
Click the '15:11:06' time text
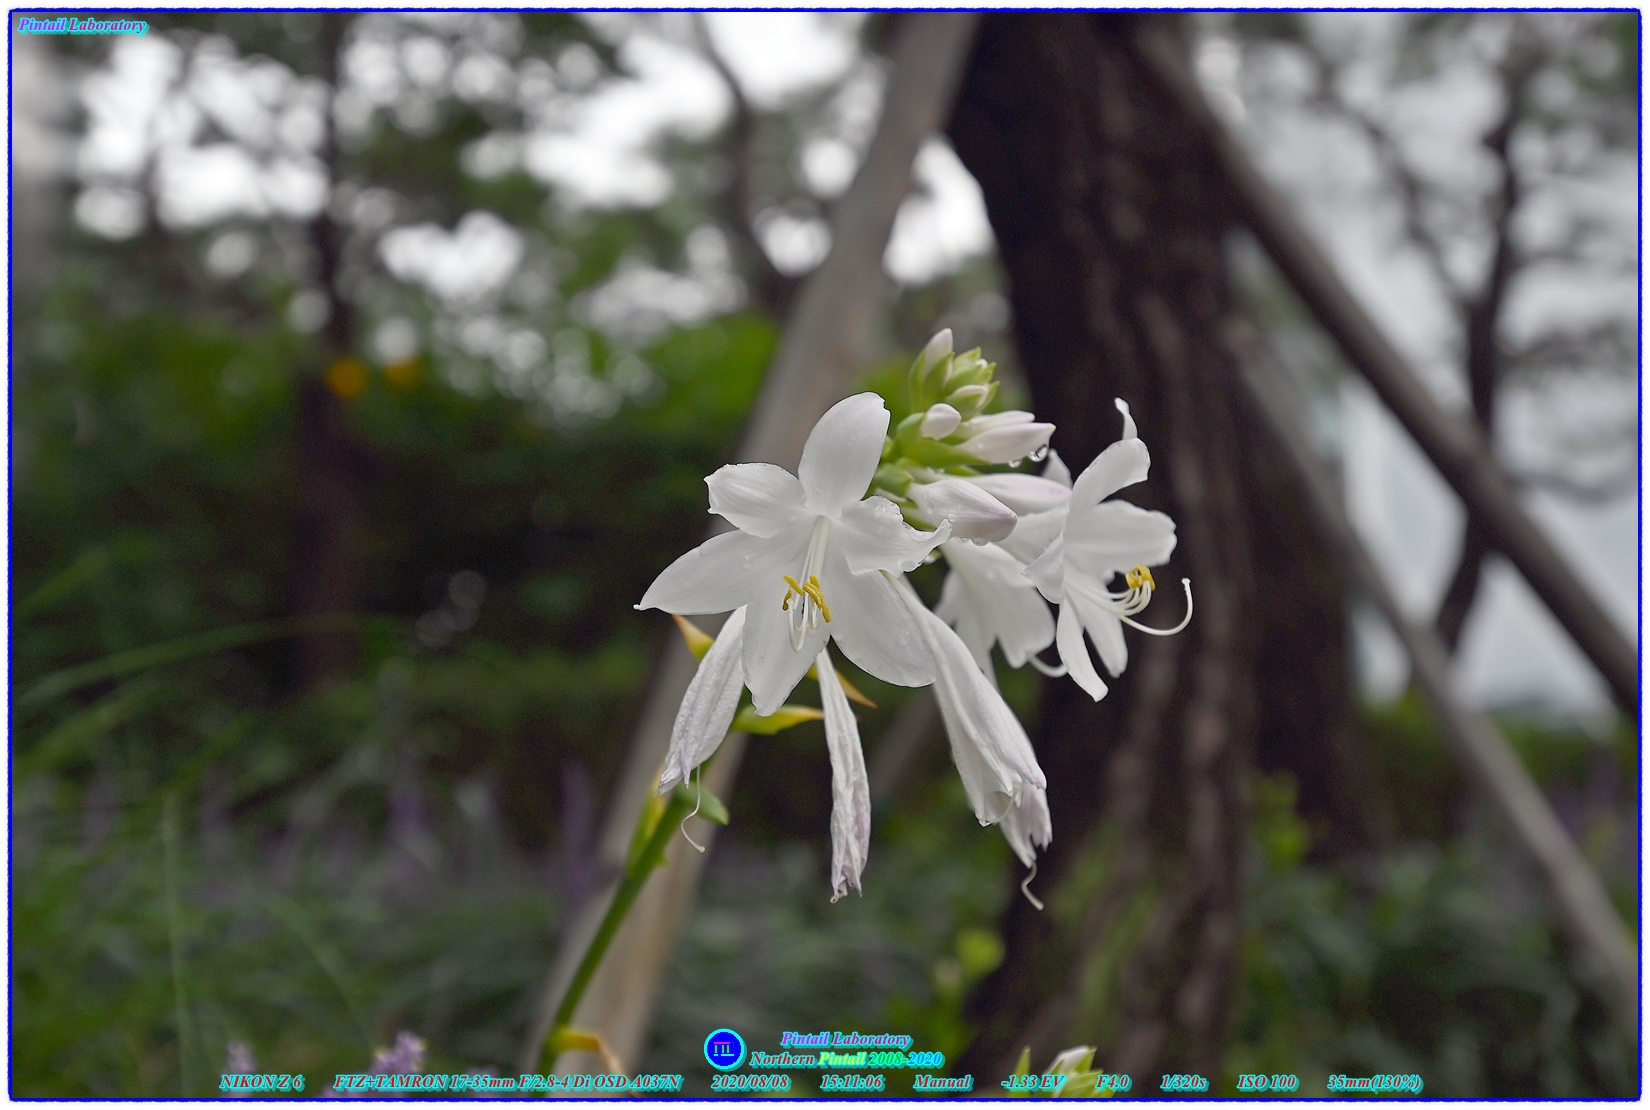pos(851,1082)
